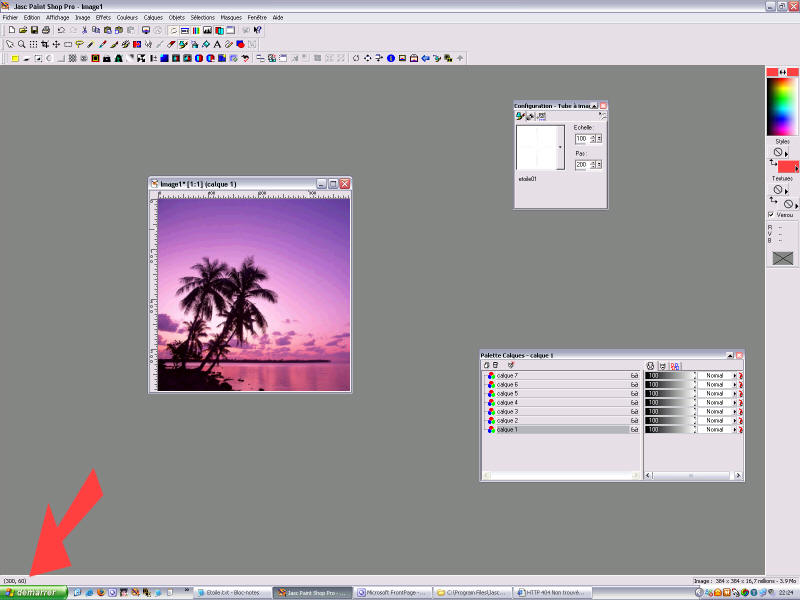Image resolution: width=800 pixels, height=600 pixels.
Task: Select the Text tool letter A
Action: tap(217, 44)
